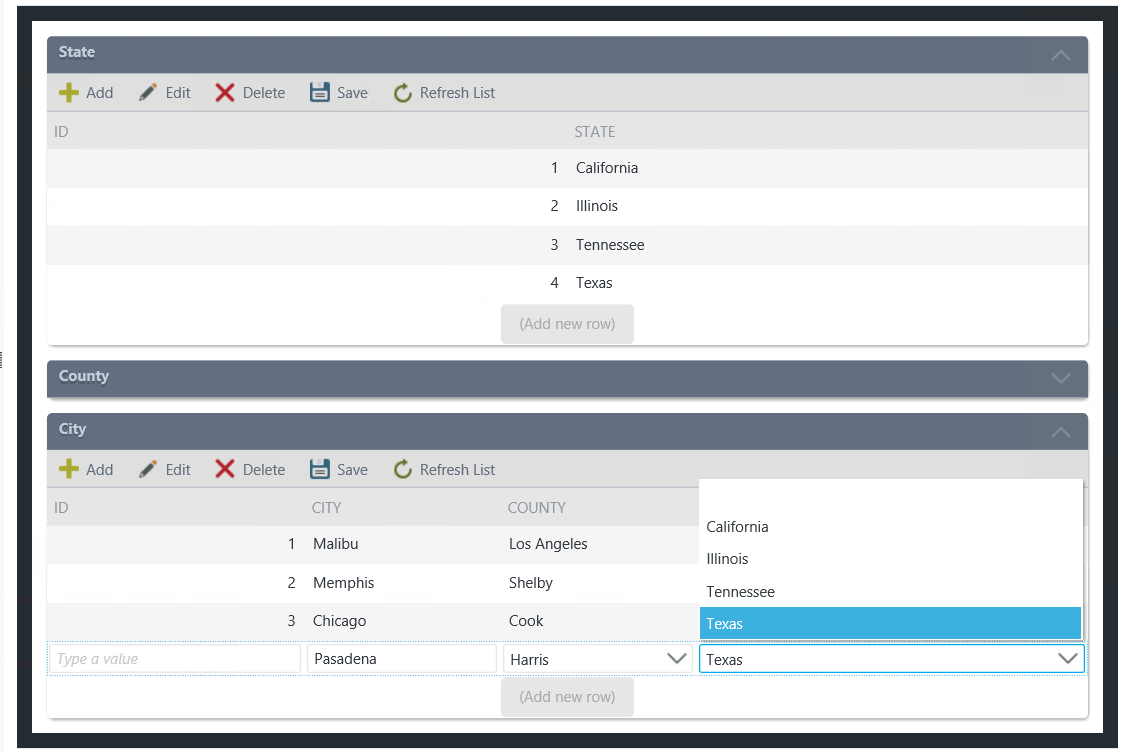Click the Cook county cell
This screenshot has height=753, width=1121.
[525, 621]
